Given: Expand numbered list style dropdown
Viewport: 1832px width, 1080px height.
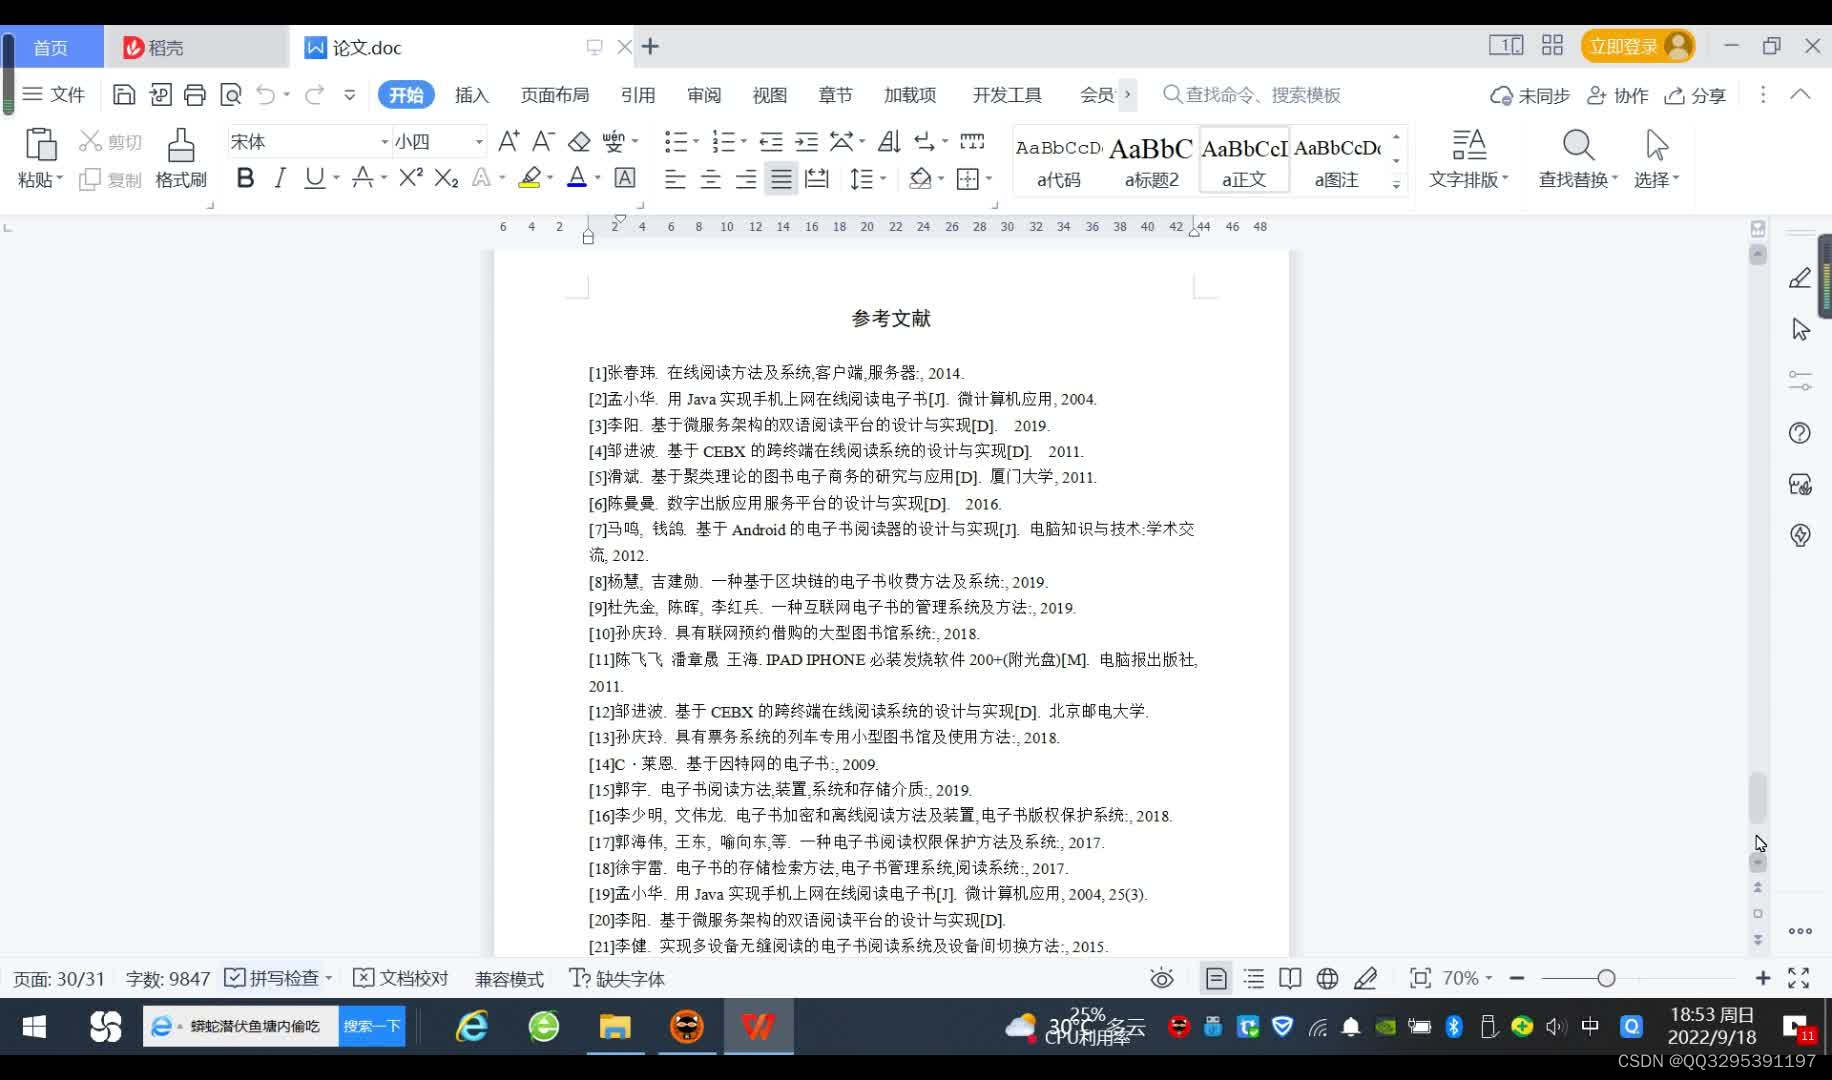Looking at the screenshot, I should click(744, 142).
